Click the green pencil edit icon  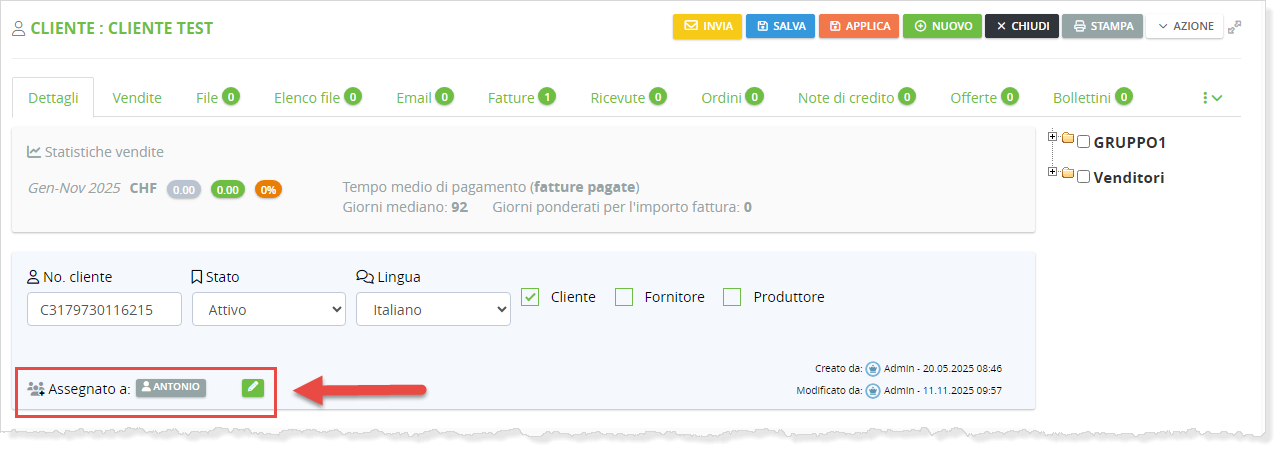[253, 388]
